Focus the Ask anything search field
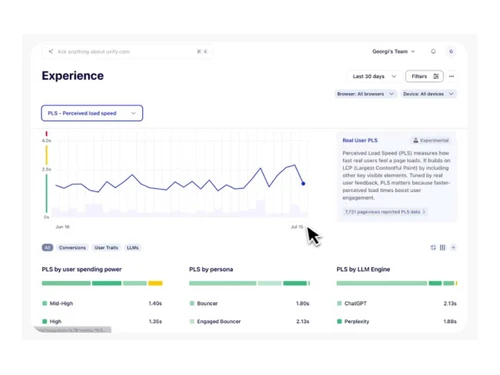Screen dimensions: 500x375 [x=127, y=52]
